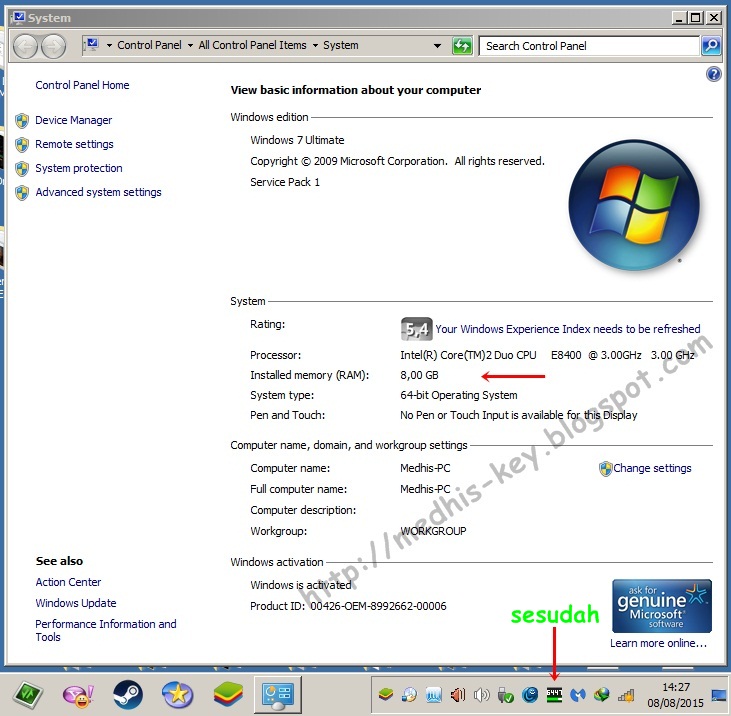This screenshot has height=716, width=731.
Task: Expand the arrow before All Control Panel Items
Action: tap(190, 46)
